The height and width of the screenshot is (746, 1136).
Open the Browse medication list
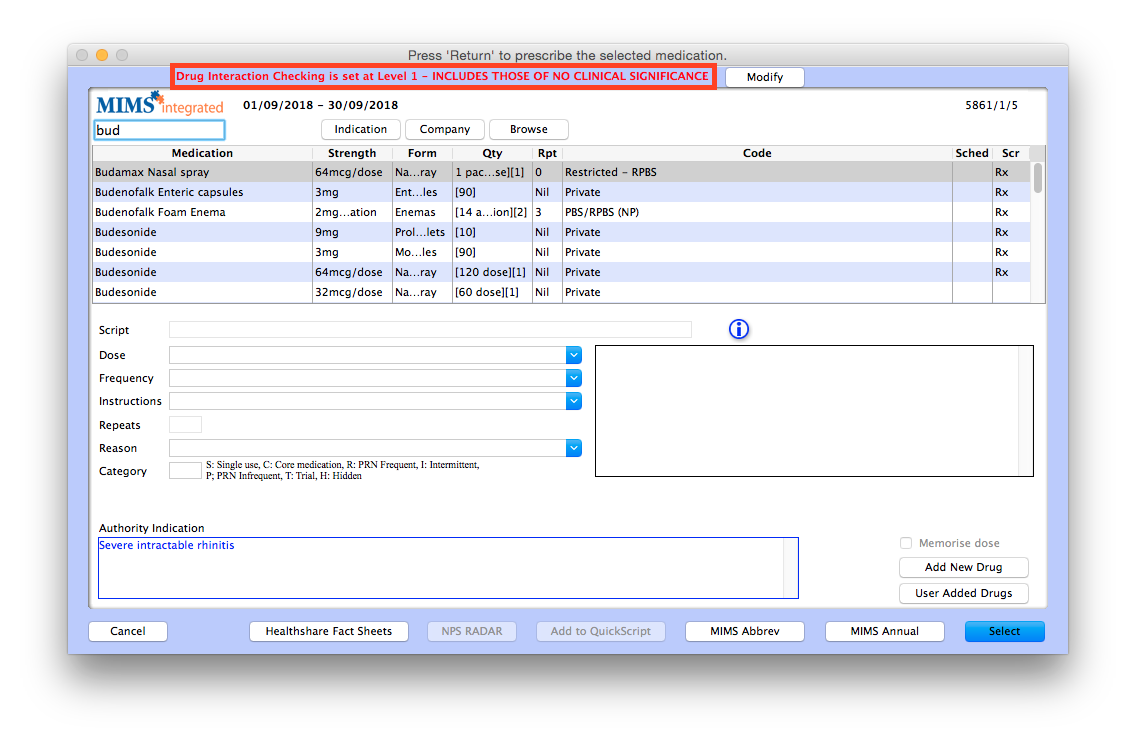(x=528, y=128)
